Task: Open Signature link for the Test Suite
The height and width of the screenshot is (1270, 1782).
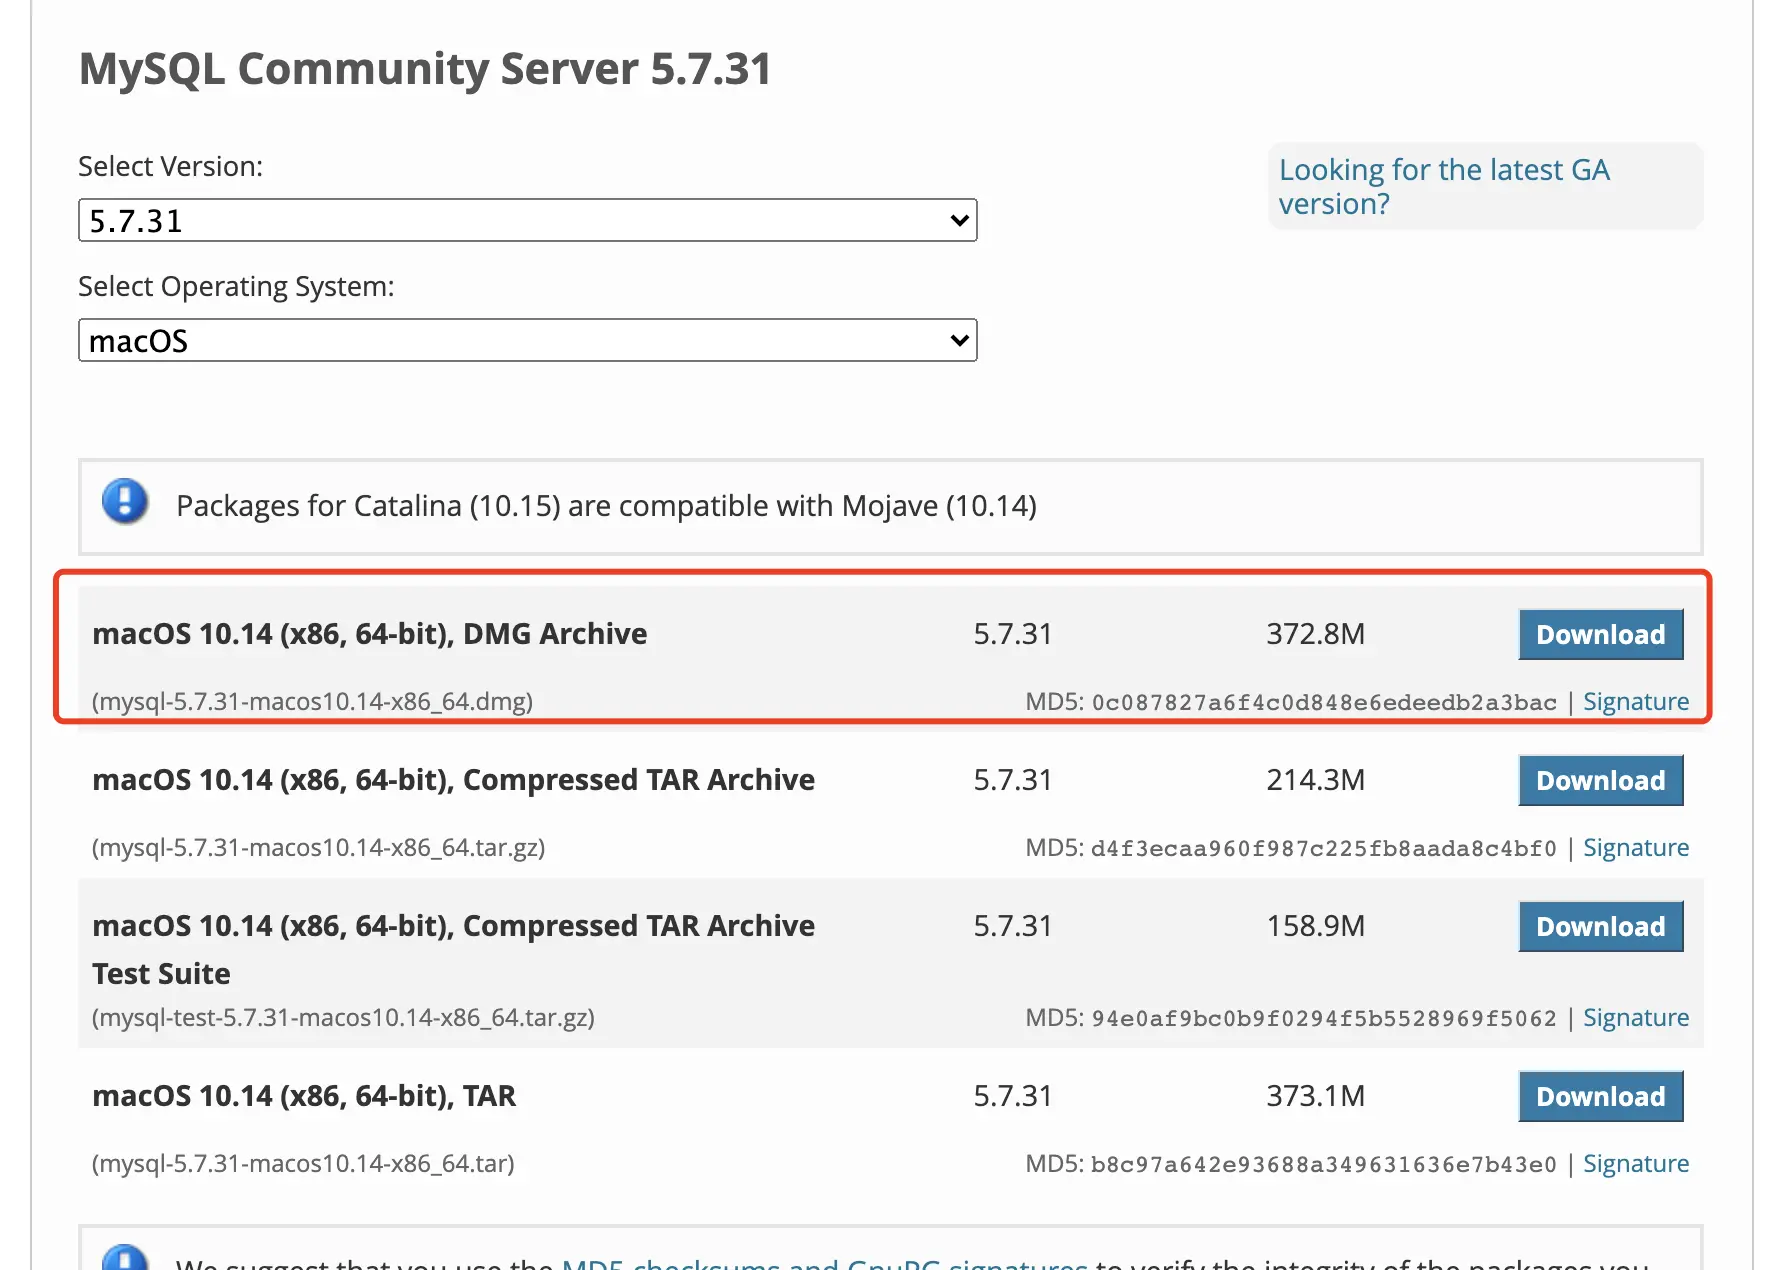Action: point(1635,1018)
